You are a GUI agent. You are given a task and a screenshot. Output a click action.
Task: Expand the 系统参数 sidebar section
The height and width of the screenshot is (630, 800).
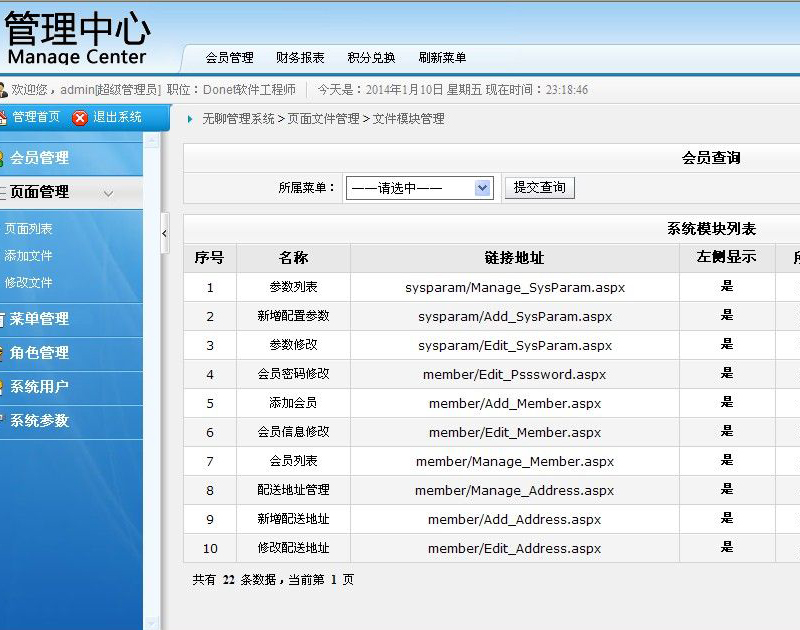[40, 421]
